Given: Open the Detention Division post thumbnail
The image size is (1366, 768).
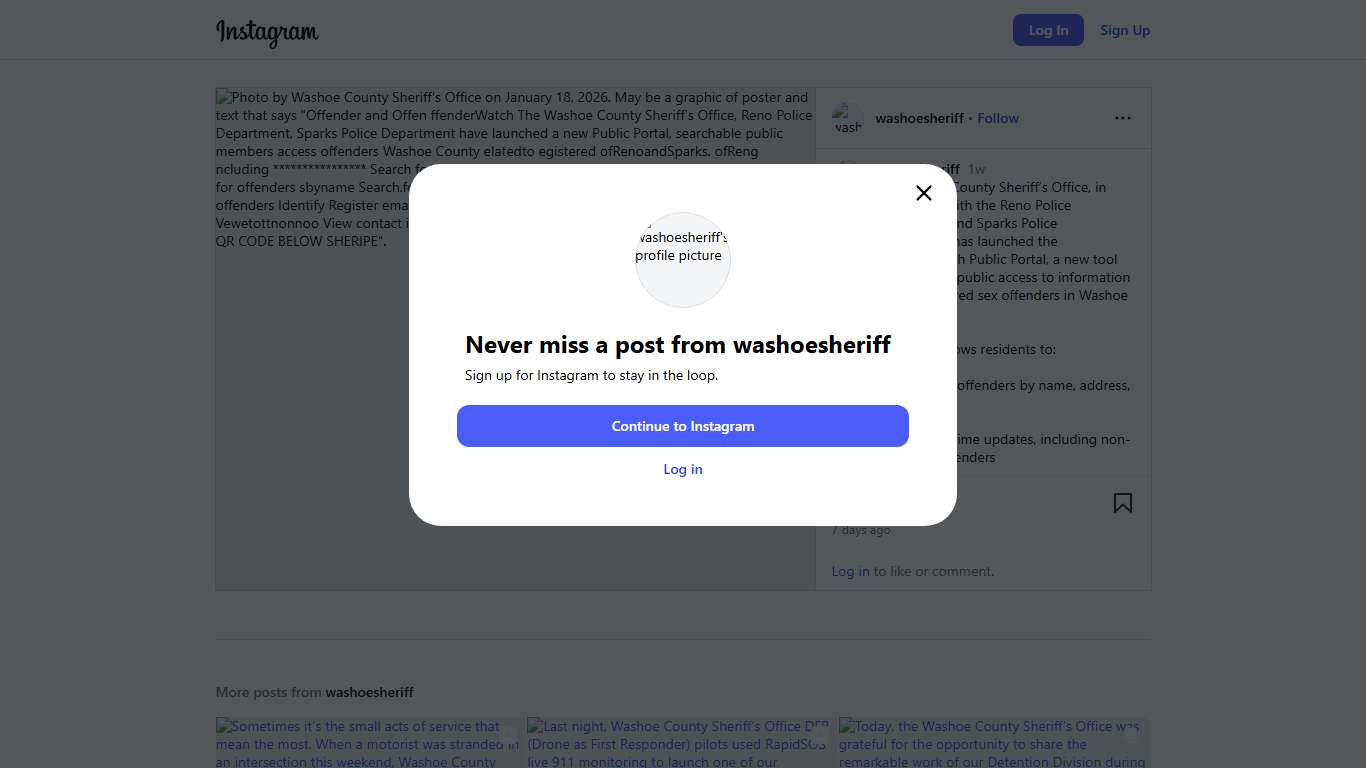Looking at the screenshot, I should point(994,743).
